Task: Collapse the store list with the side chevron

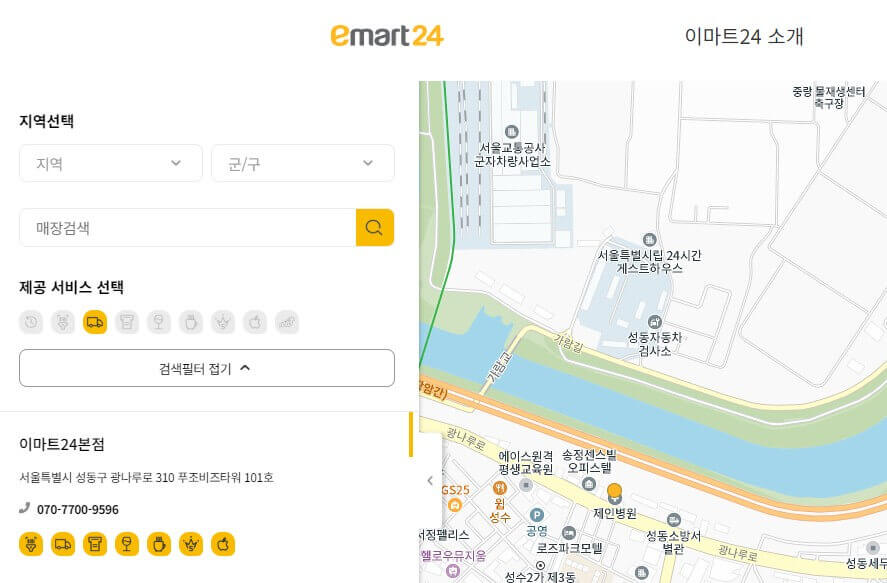Action: pyautogui.click(x=430, y=478)
